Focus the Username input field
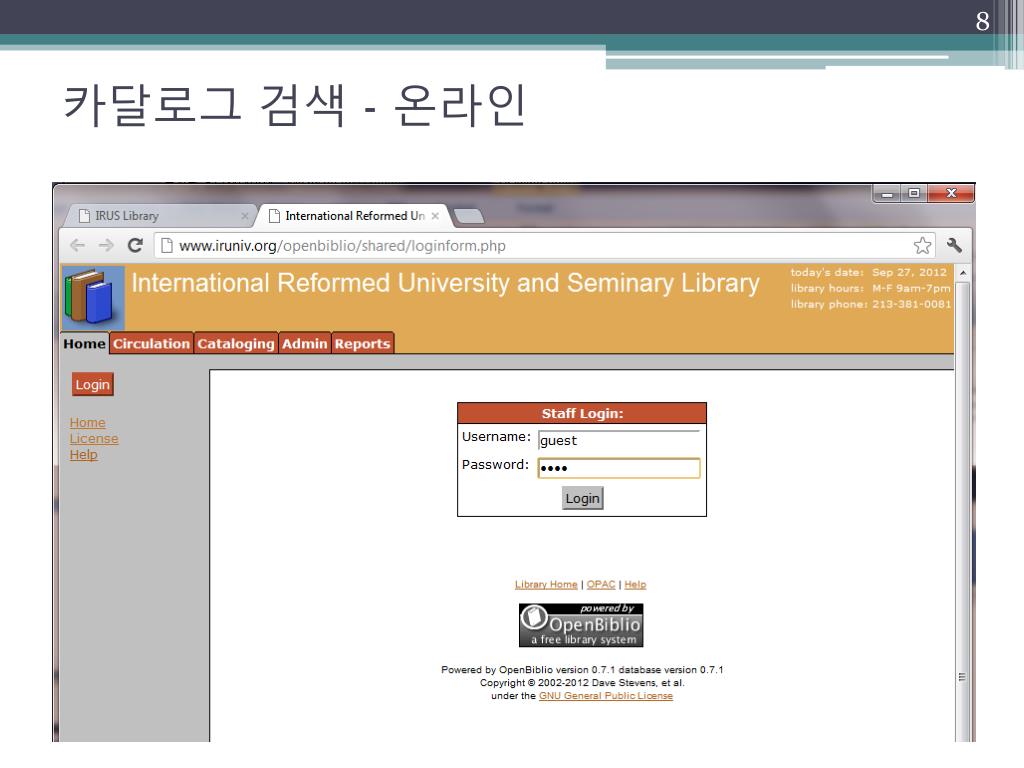Screen dimensions: 1024x768 (619, 440)
